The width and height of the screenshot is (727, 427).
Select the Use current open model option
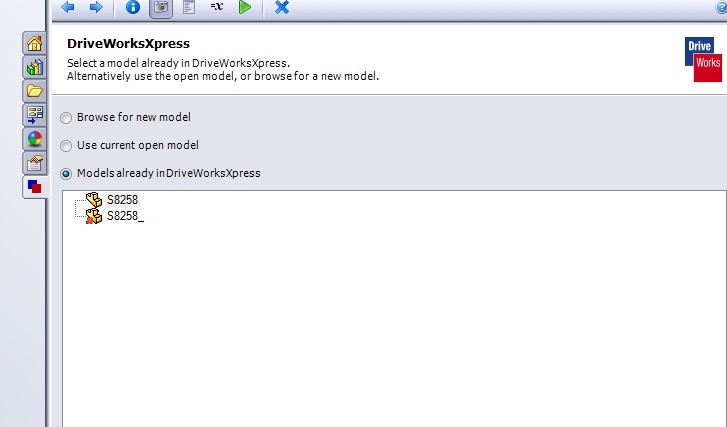point(129,146)
